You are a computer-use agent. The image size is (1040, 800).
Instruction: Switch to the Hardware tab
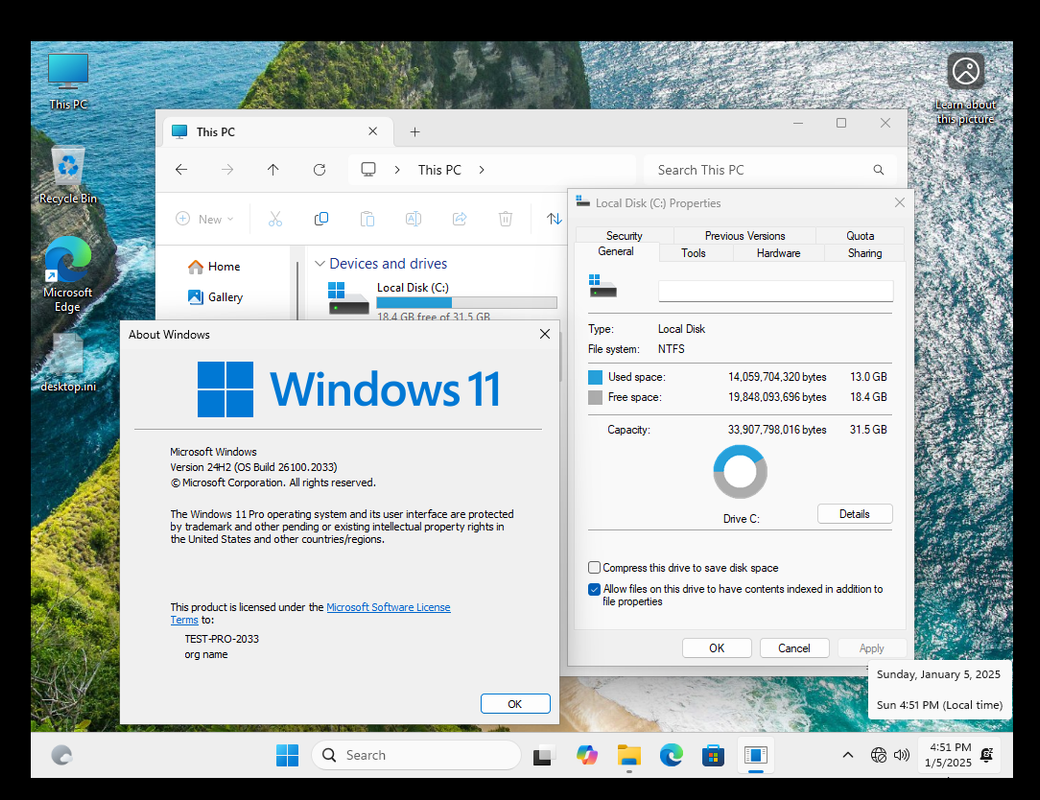coord(779,253)
